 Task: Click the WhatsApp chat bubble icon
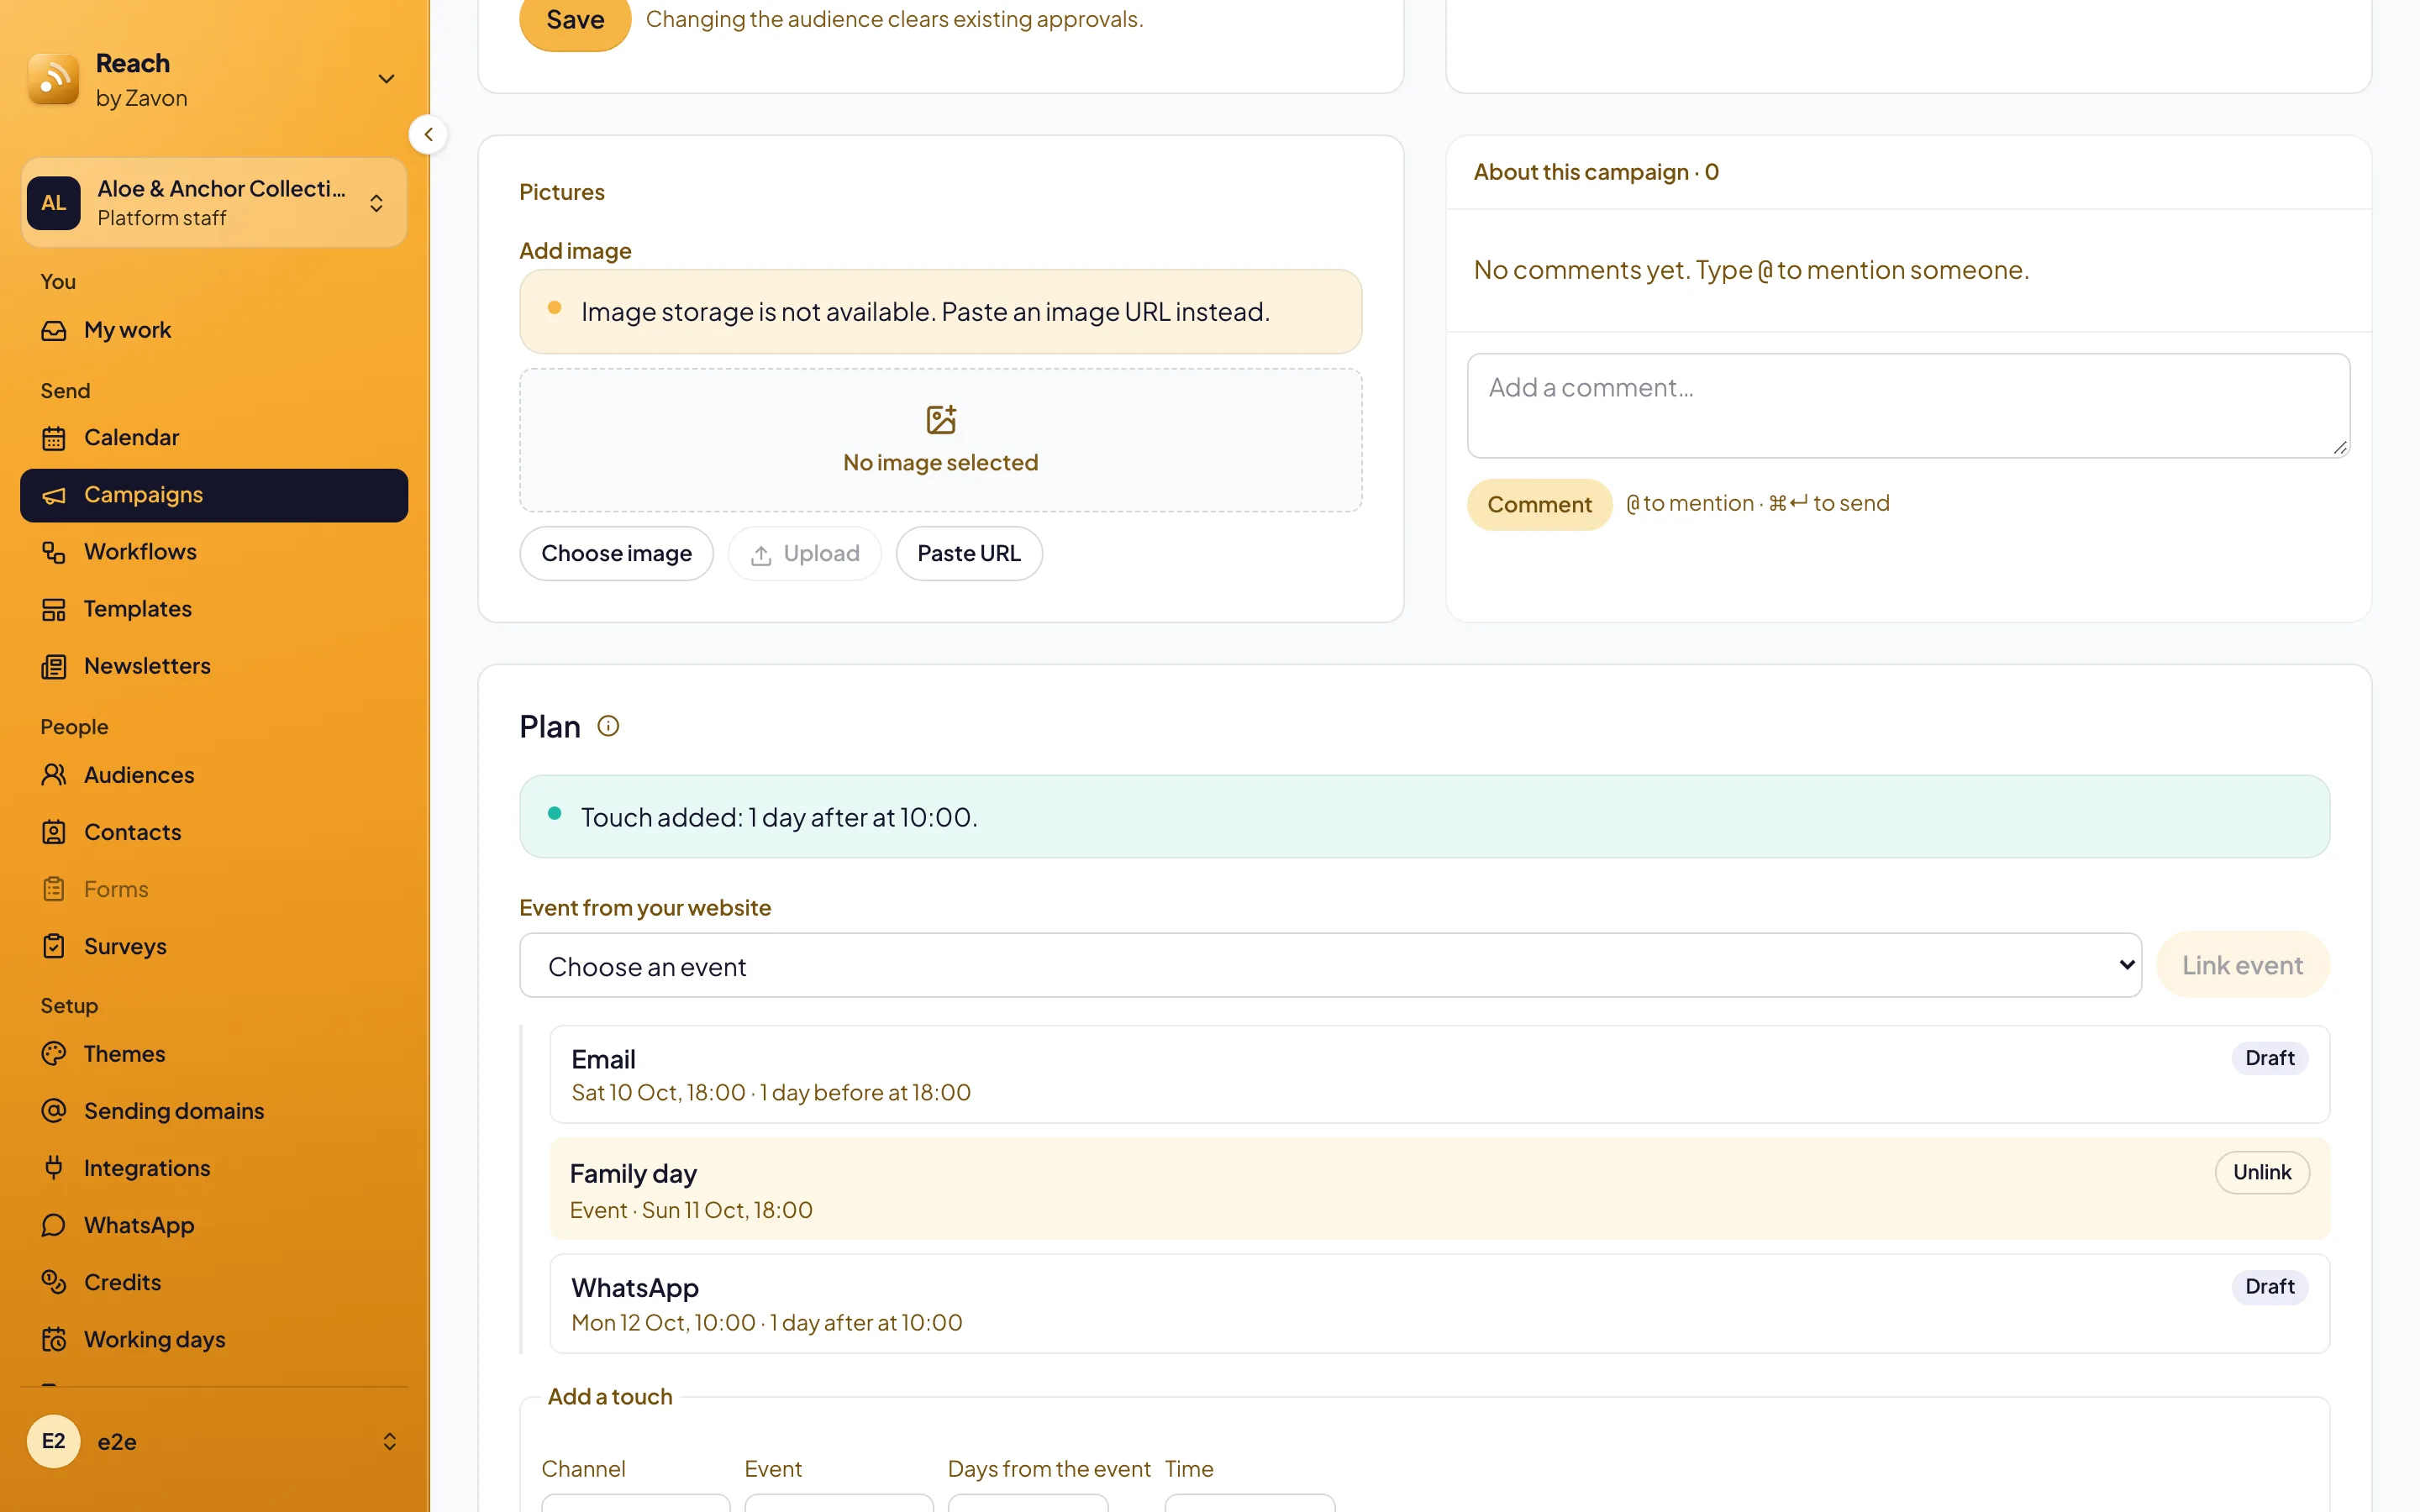pos(54,1225)
